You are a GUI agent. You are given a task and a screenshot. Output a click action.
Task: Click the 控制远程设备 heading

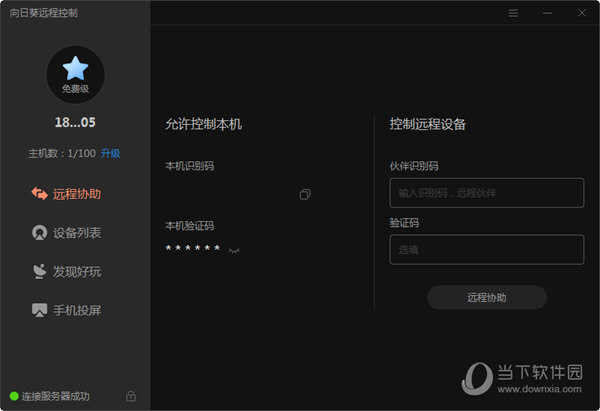pos(428,124)
